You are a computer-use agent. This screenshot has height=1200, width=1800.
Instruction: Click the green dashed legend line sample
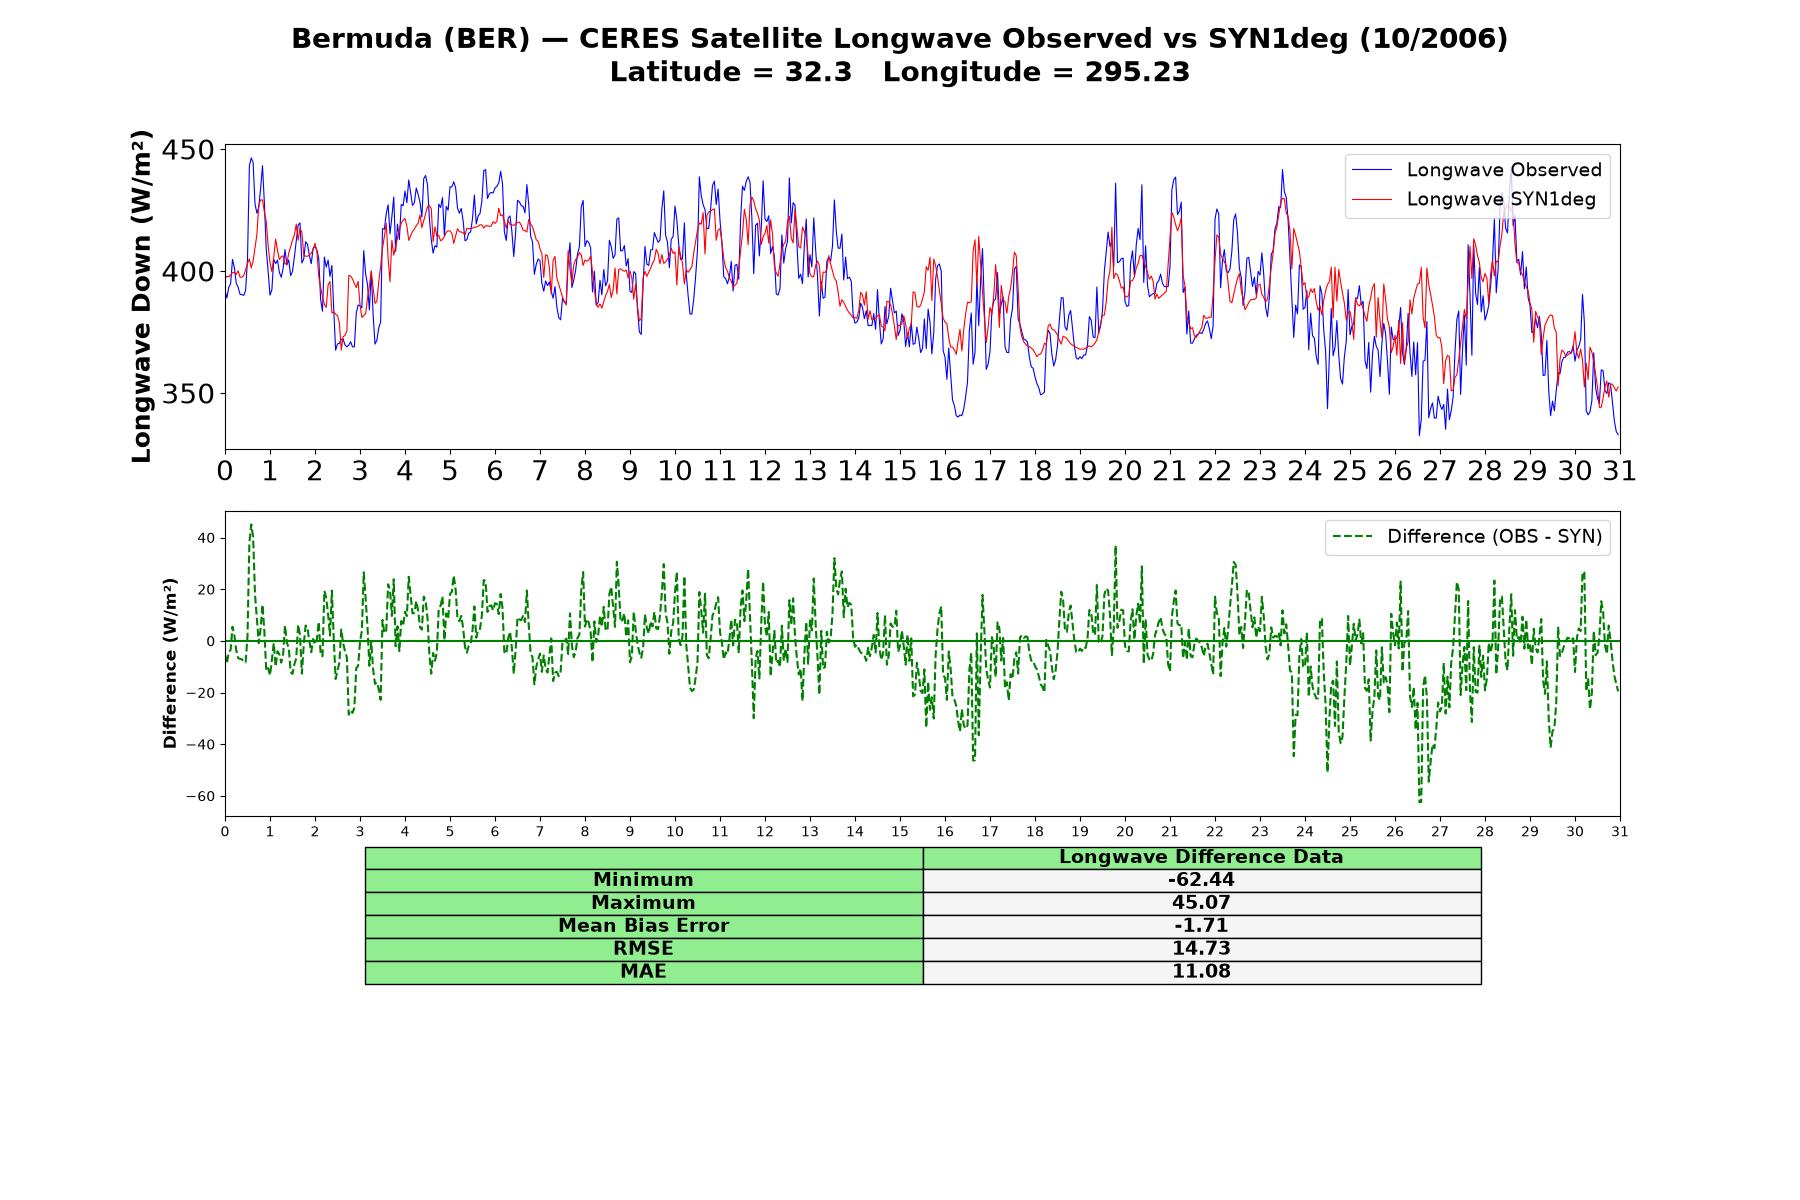[1352, 537]
